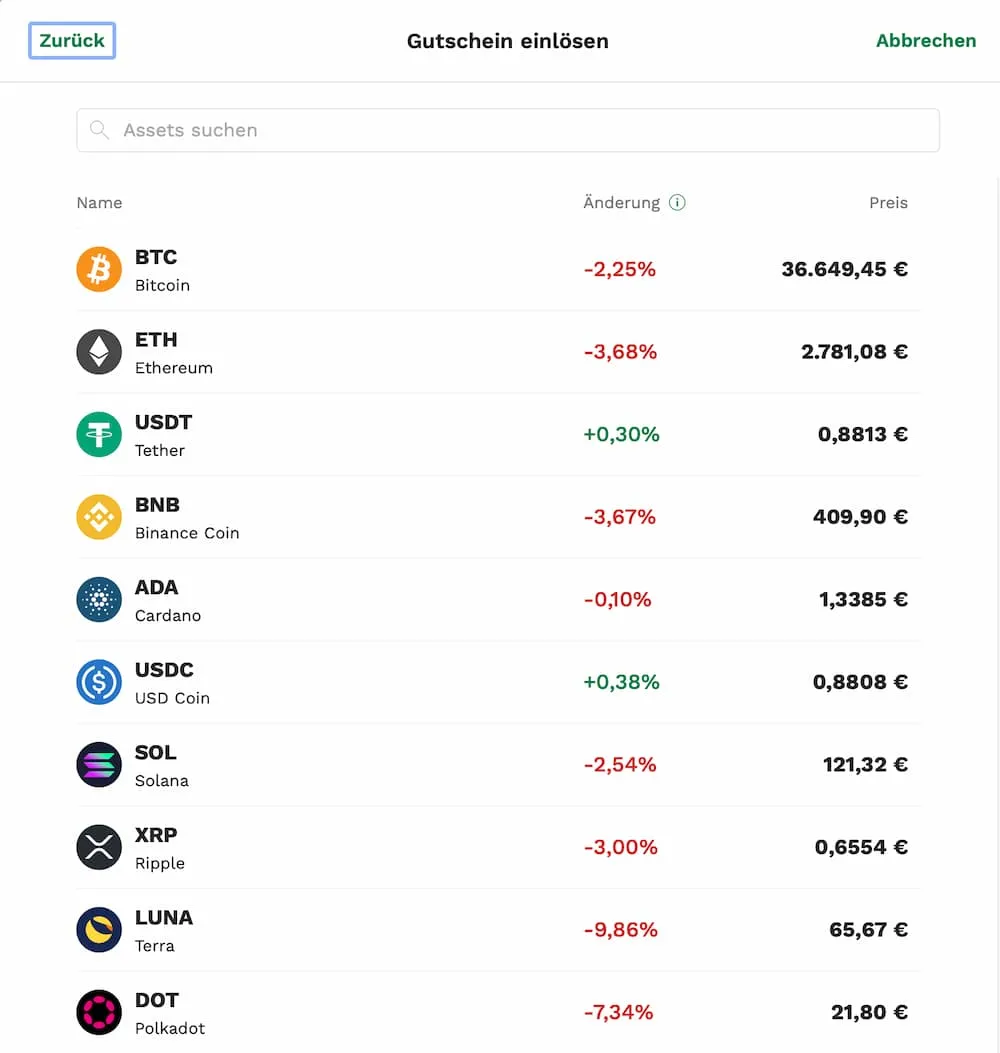Screen dimensions: 1000x1053
Task: Select the Terra LUNA moon icon
Action: [99, 930]
